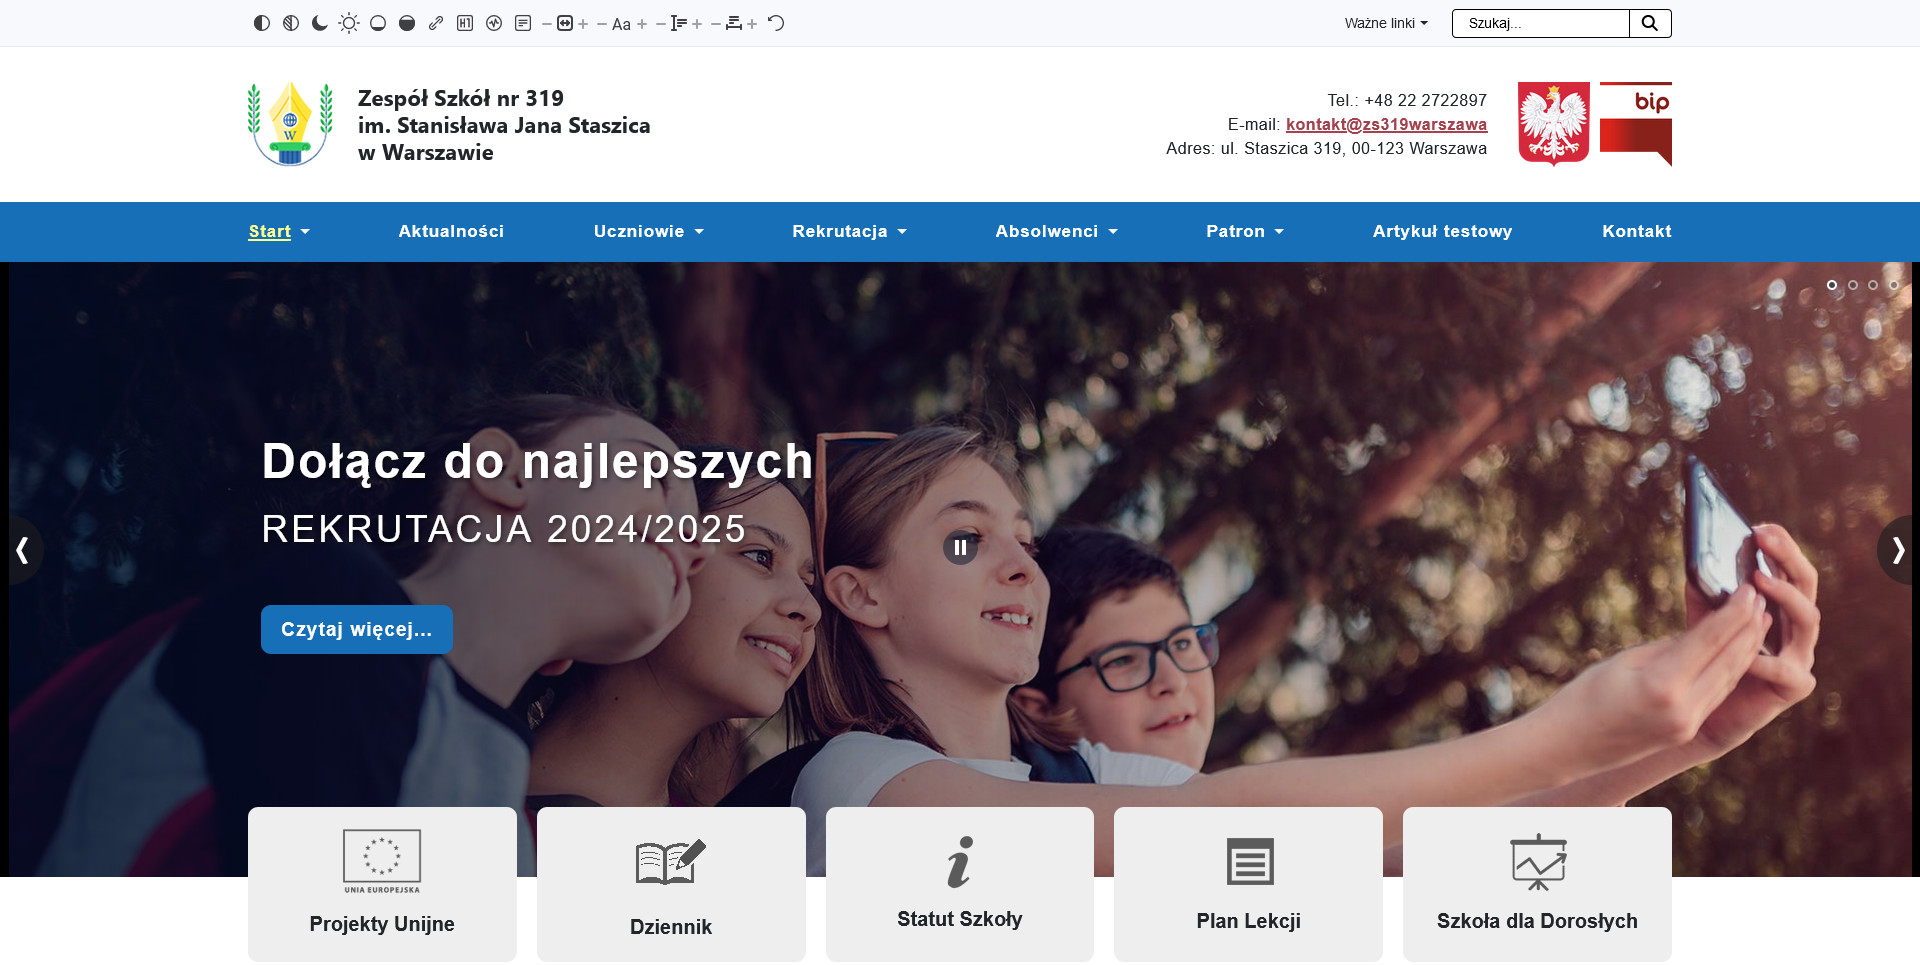The height and width of the screenshot is (965, 1920).
Task: Click the school contact email link
Action: click(1386, 124)
